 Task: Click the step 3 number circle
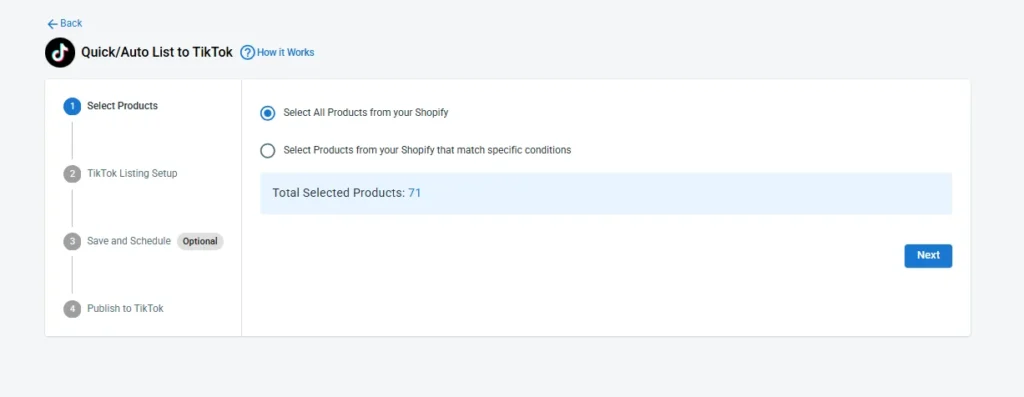72,242
